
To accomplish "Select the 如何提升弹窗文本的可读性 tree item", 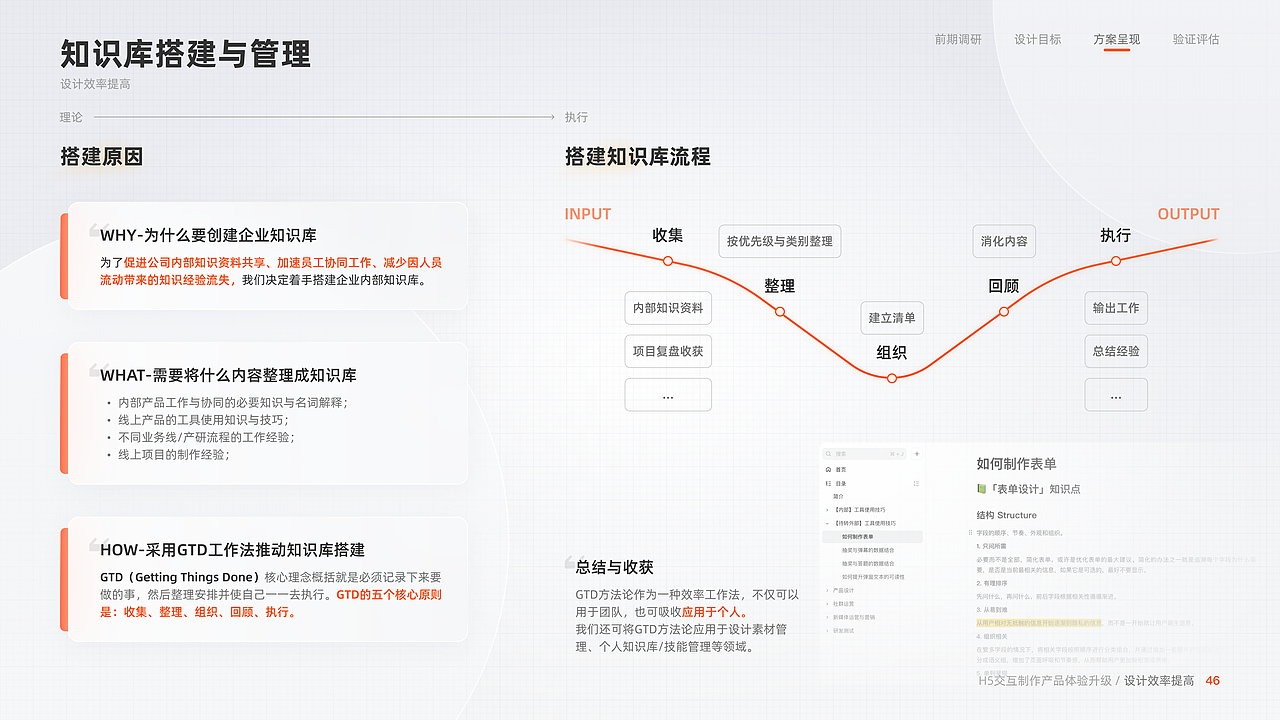I will [873, 577].
